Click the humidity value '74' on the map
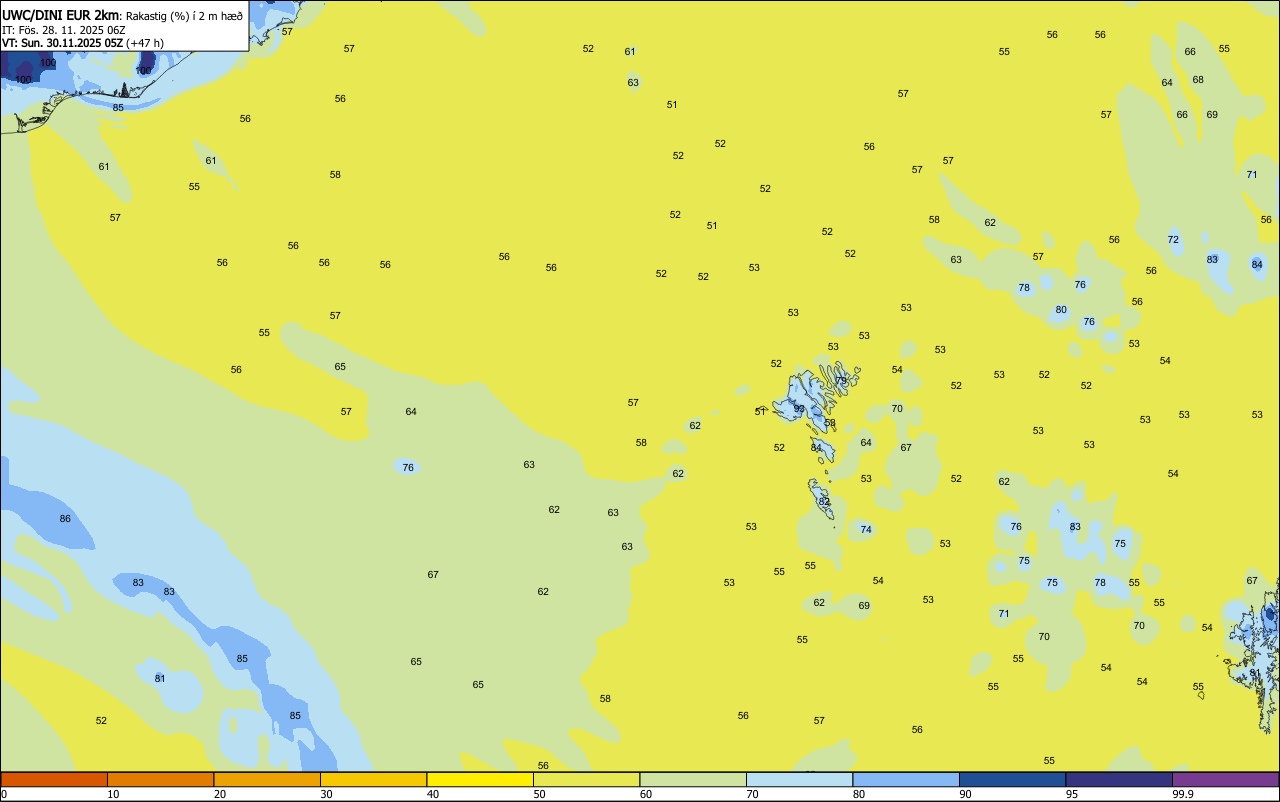This screenshot has height=802, width=1280. tap(866, 530)
